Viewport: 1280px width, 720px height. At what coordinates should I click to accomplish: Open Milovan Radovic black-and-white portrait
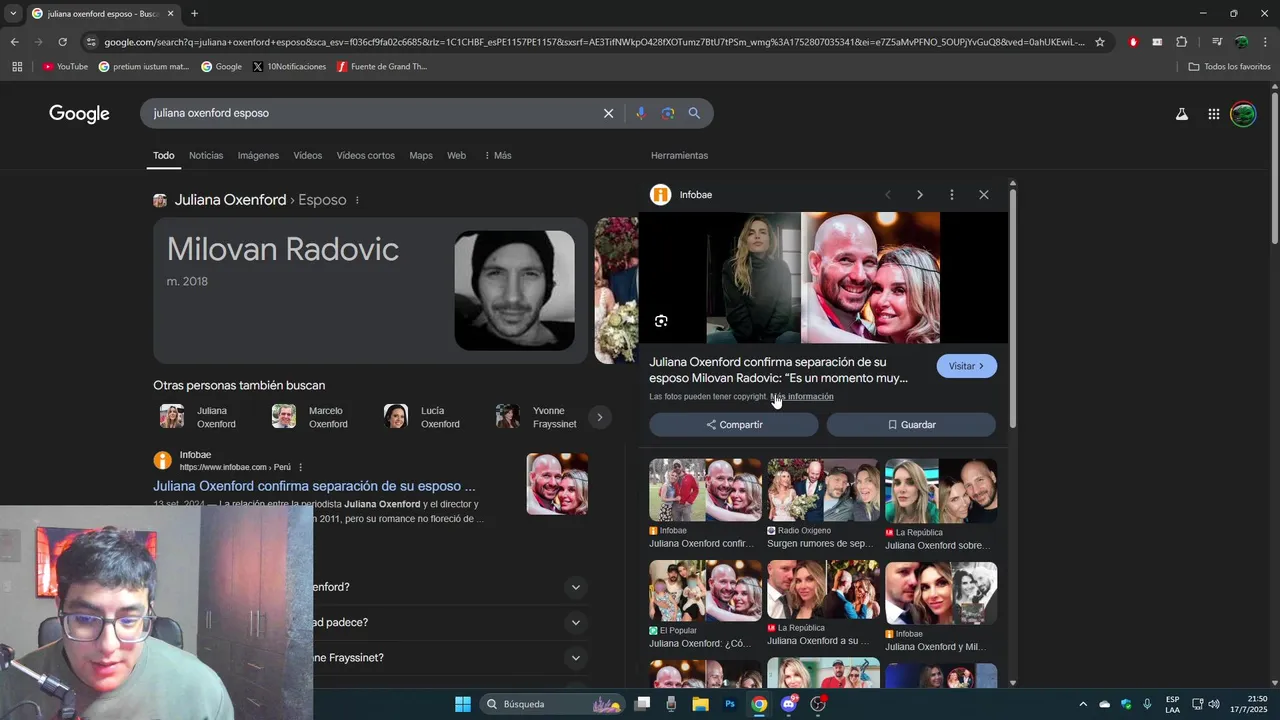tap(515, 291)
